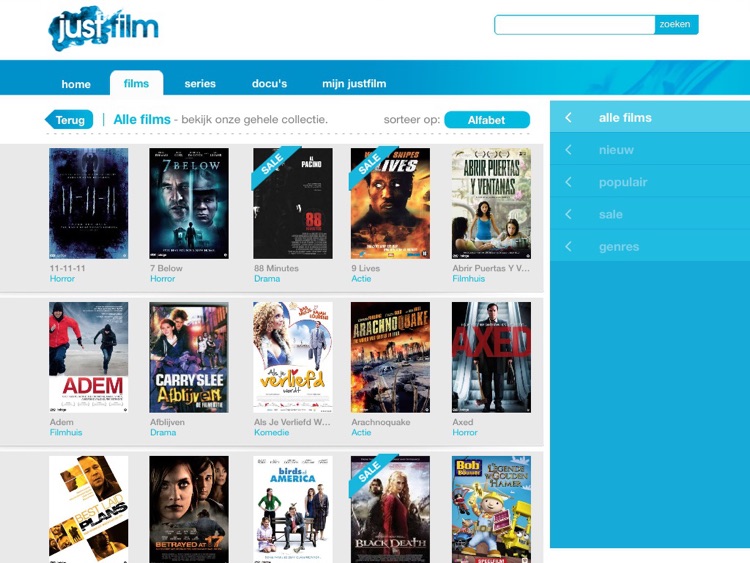Click the 7 Below title text
This screenshot has height=563, width=750.
tap(166, 268)
